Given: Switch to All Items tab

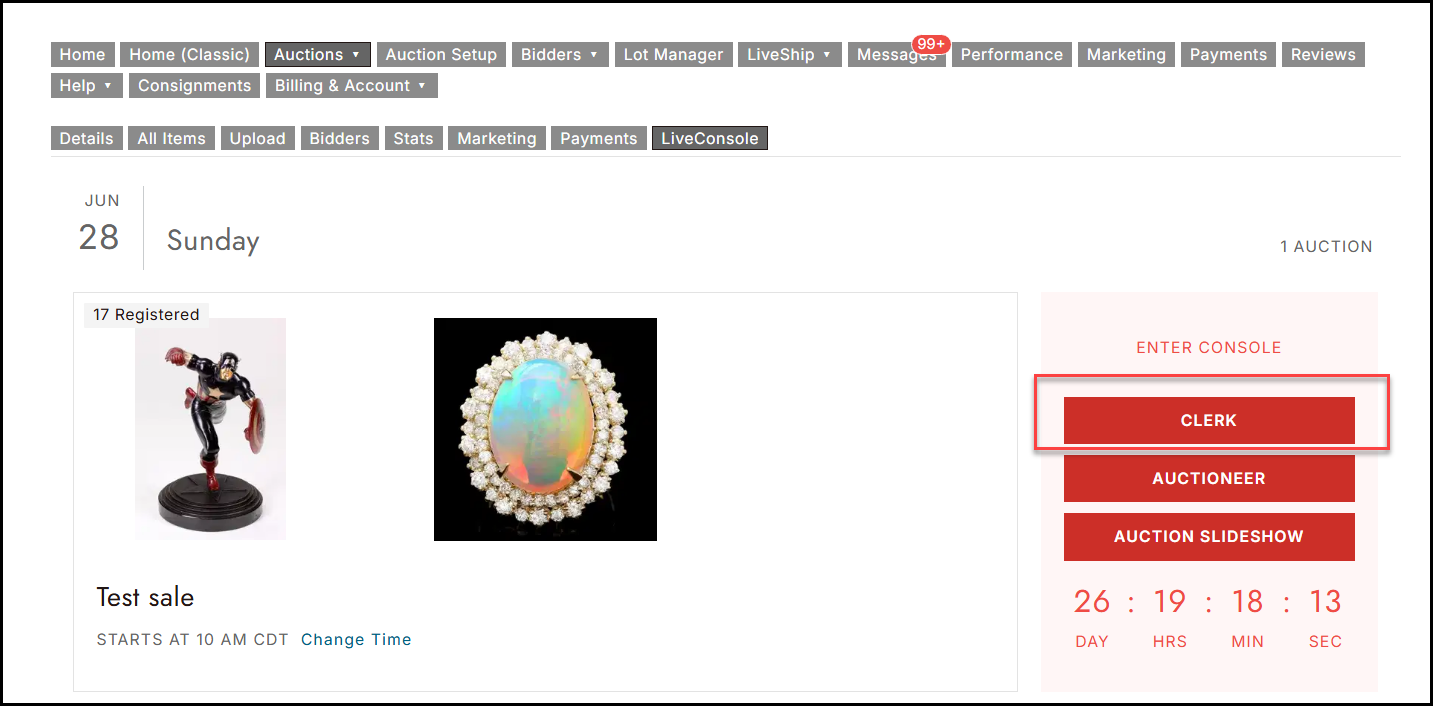Looking at the screenshot, I should pyautogui.click(x=171, y=139).
